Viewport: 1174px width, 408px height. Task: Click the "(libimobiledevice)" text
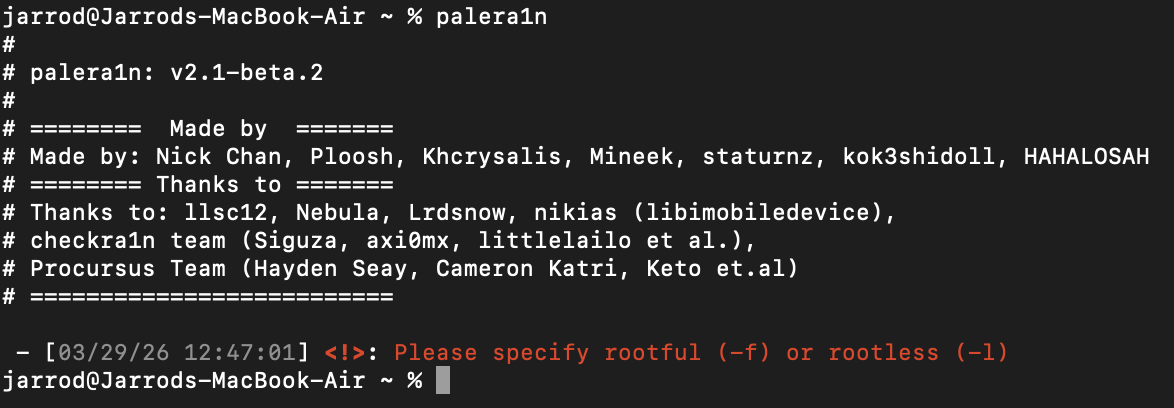pos(793,213)
